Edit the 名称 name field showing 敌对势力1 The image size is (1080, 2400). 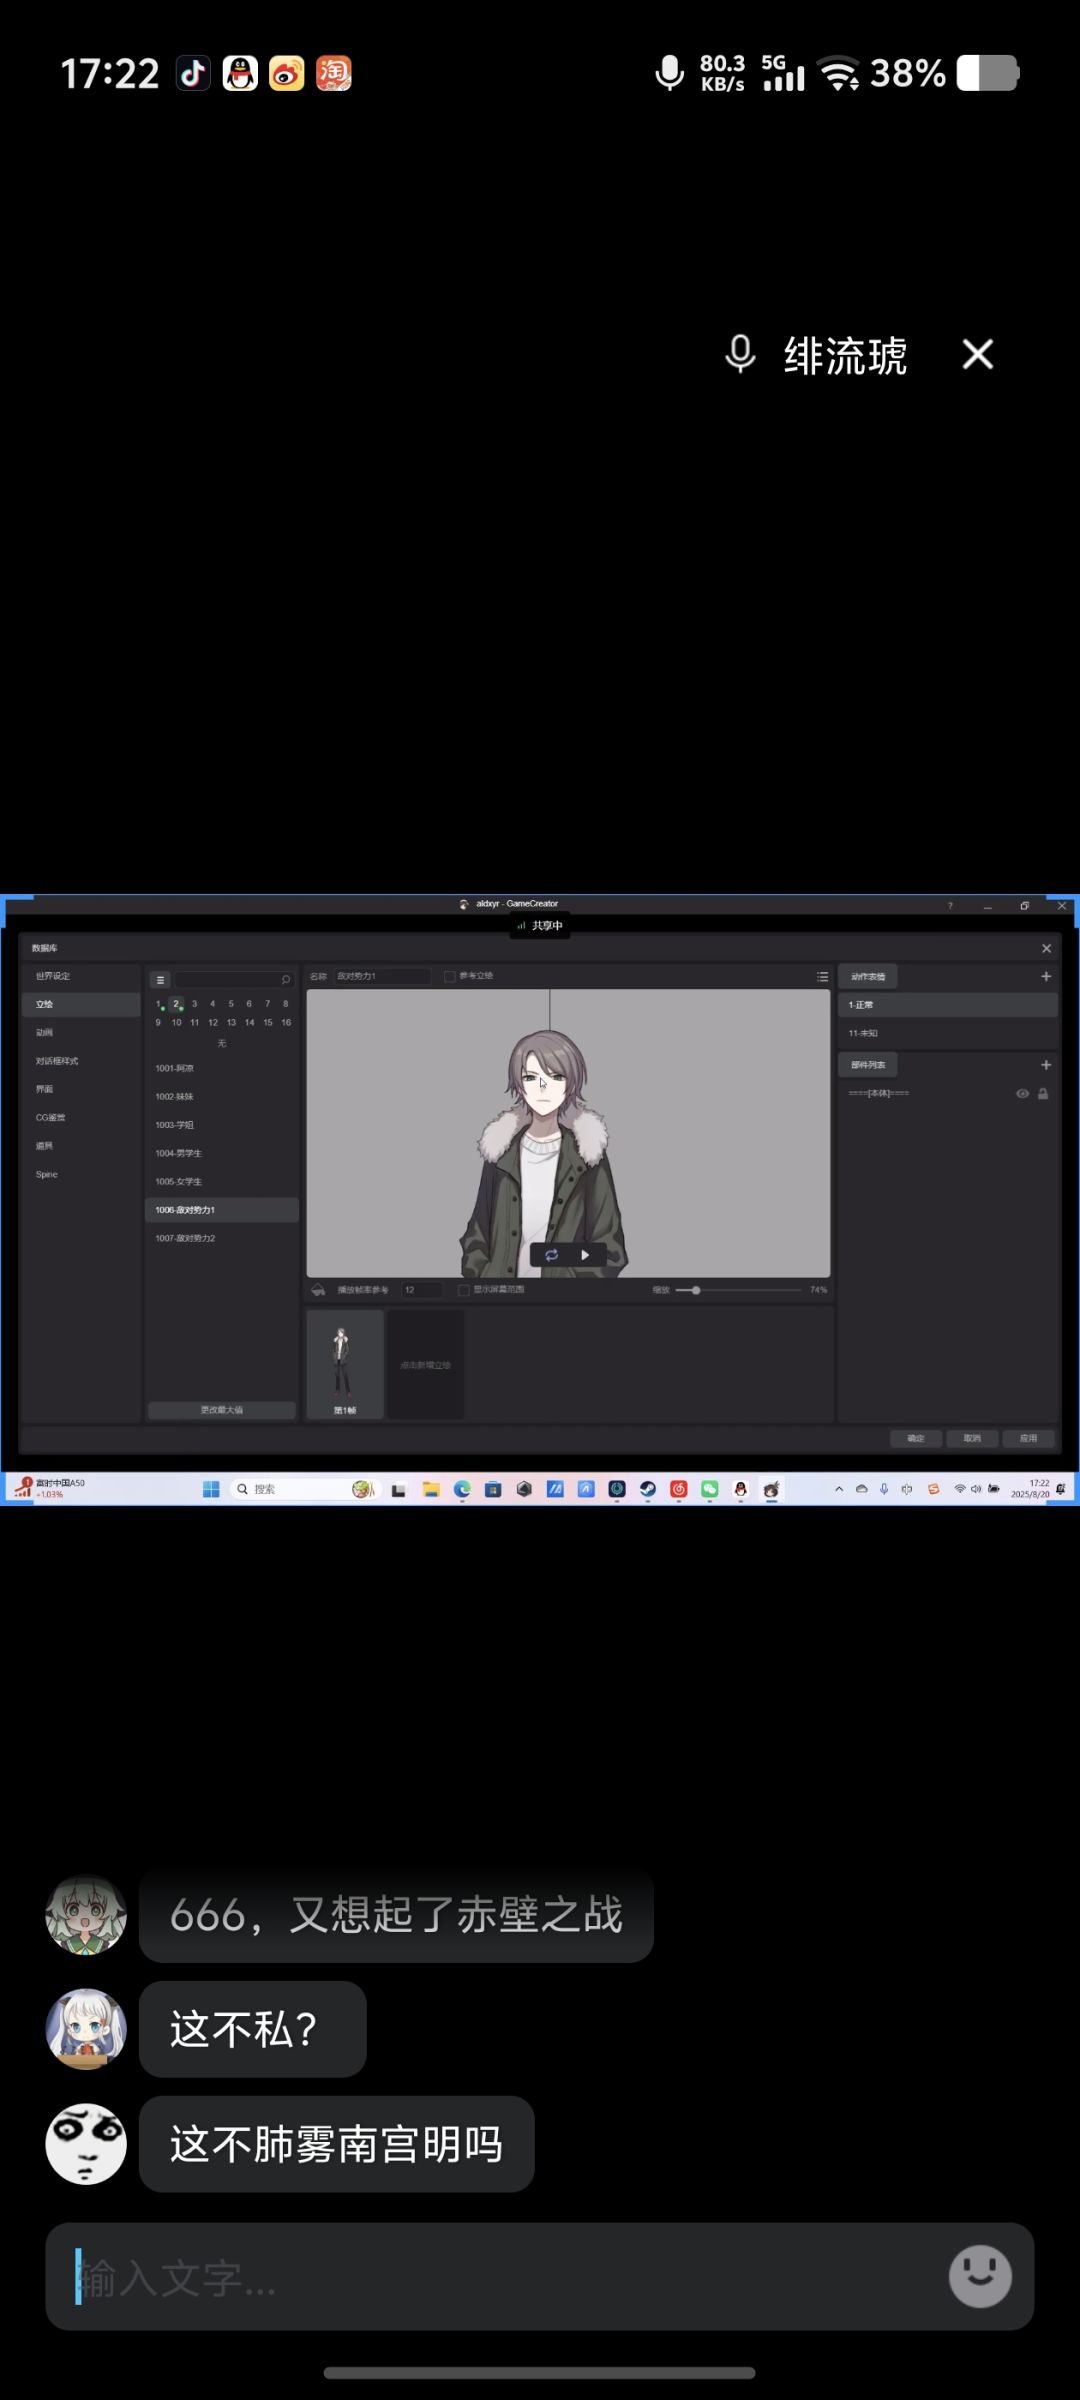click(382, 976)
